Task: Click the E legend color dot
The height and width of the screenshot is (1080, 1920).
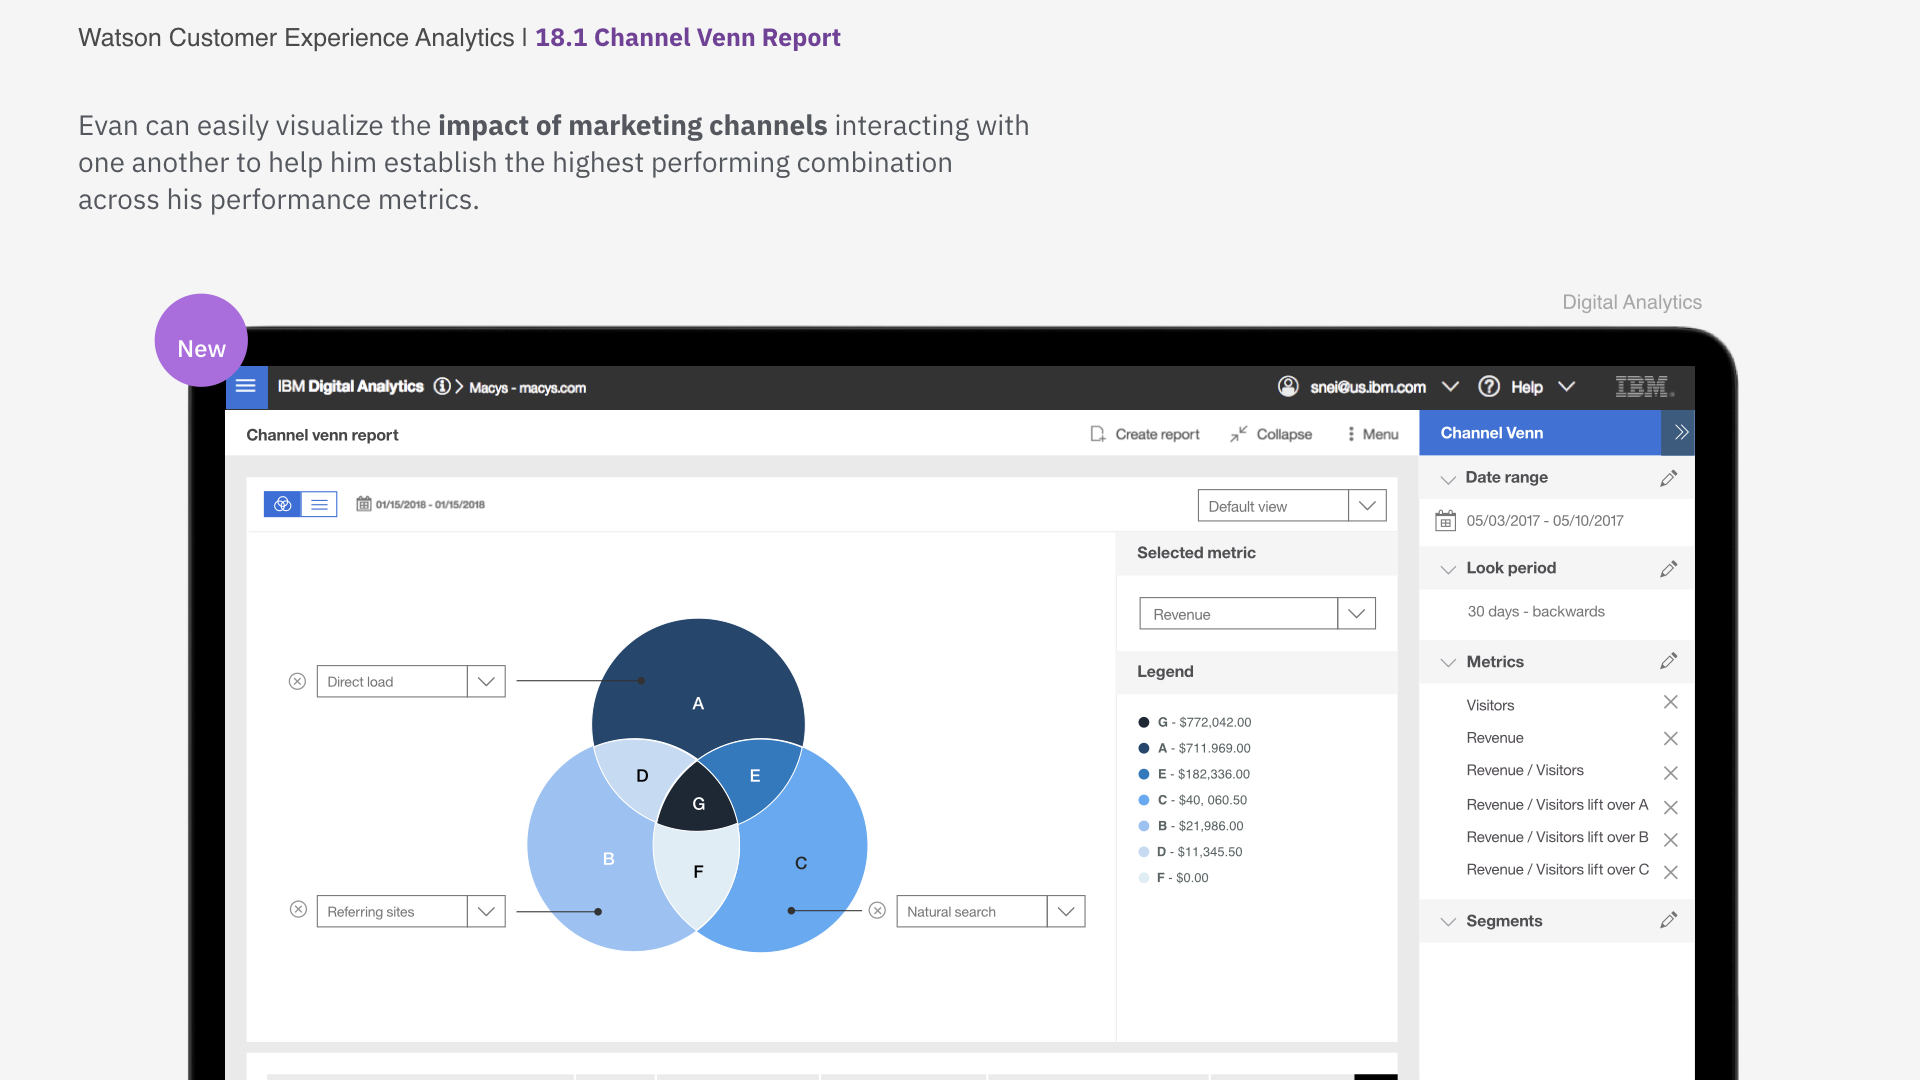Action: pyautogui.click(x=1144, y=774)
